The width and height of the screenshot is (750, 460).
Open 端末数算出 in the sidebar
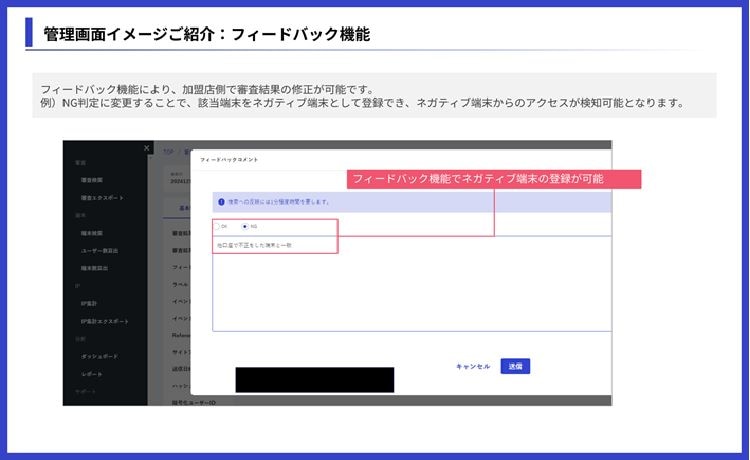point(94,268)
